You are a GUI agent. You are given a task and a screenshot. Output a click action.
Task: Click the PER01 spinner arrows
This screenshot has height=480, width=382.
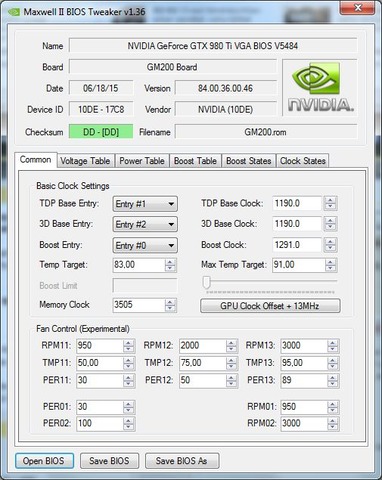[x=129, y=407]
